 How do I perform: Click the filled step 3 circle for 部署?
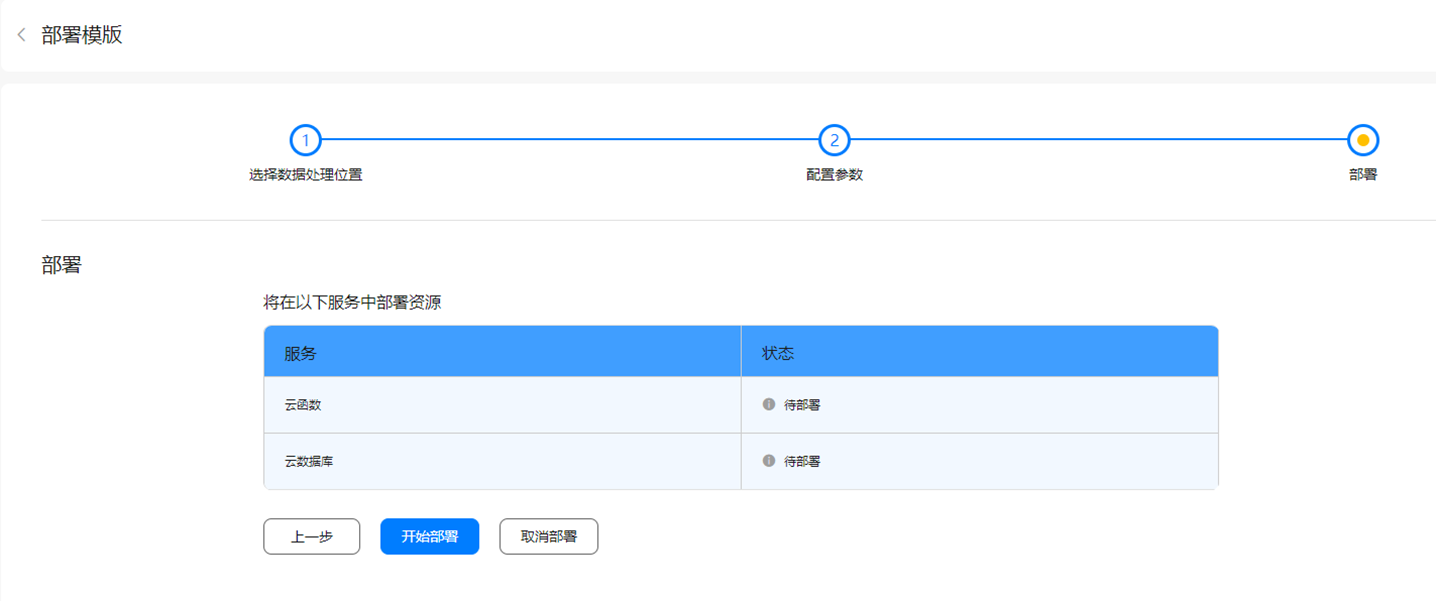pyautogui.click(x=1364, y=140)
